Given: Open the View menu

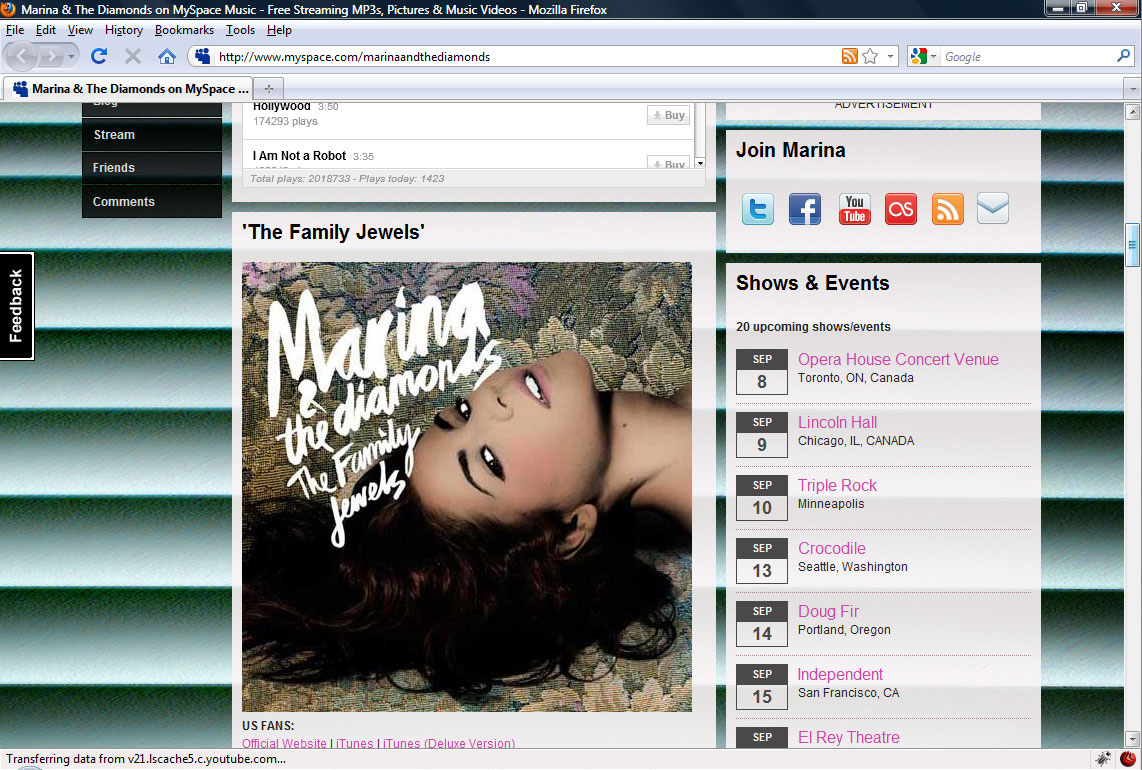Looking at the screenshot, I should click(x=80, y=30).
